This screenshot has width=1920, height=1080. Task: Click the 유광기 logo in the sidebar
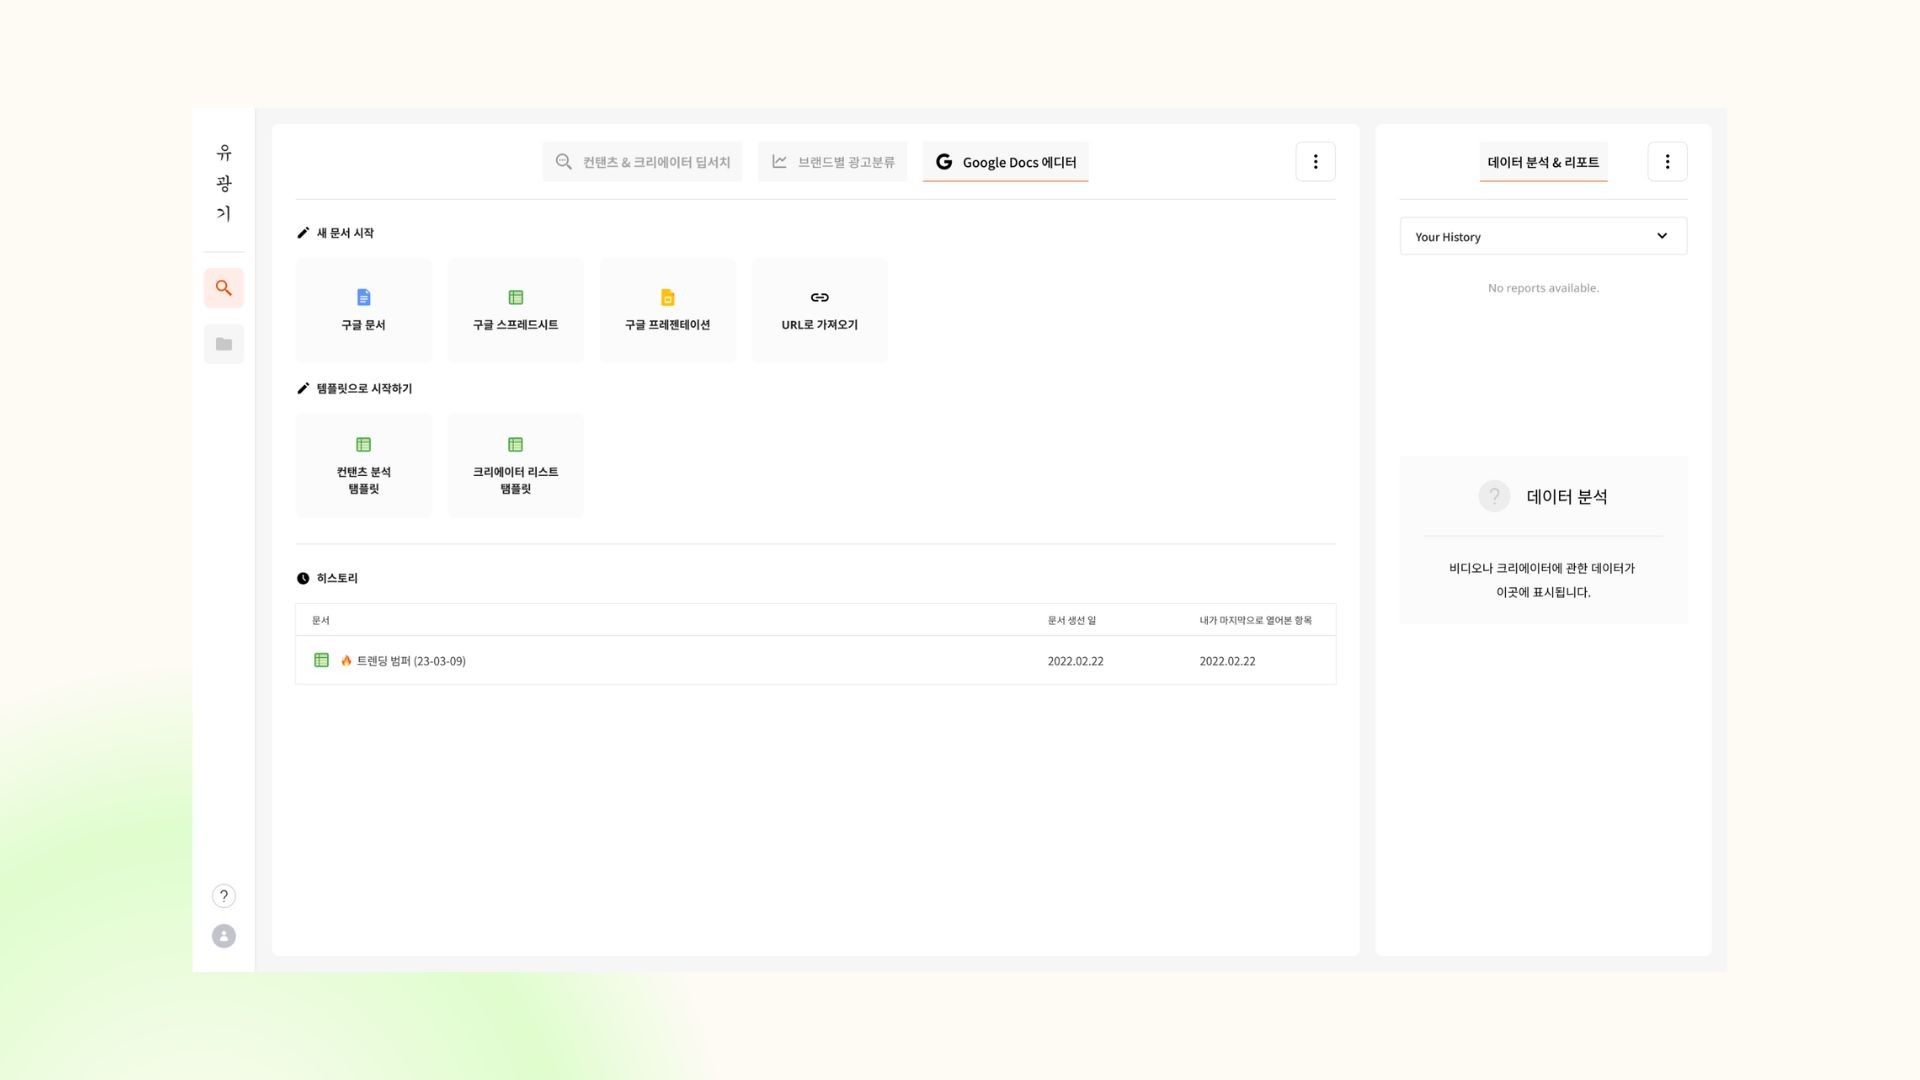(224, 183)
